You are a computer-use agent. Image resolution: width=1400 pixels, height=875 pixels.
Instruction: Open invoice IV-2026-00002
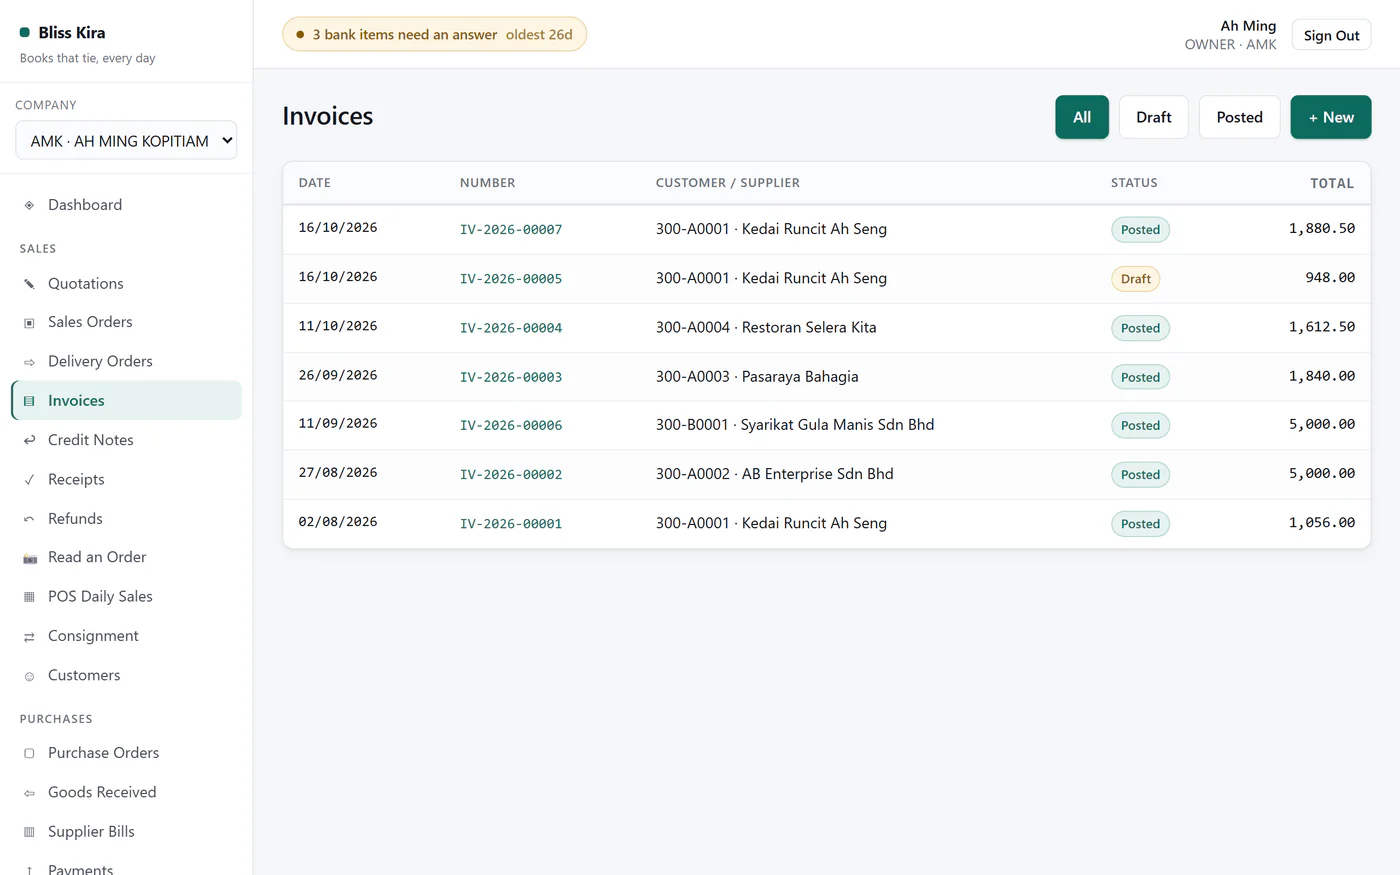coord(511,475)
